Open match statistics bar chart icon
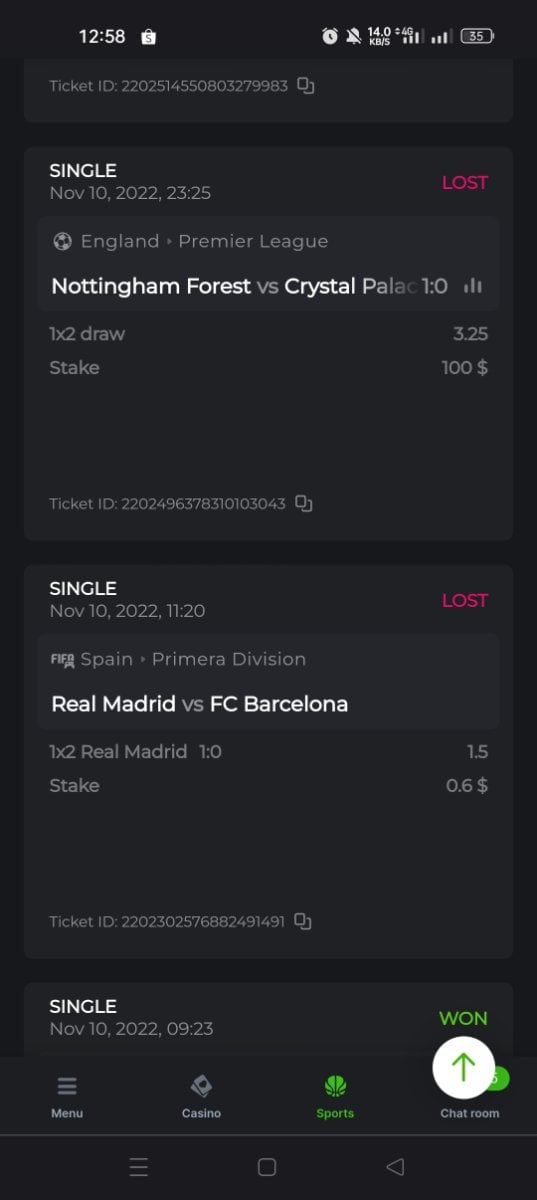 [x=473, y=286]
